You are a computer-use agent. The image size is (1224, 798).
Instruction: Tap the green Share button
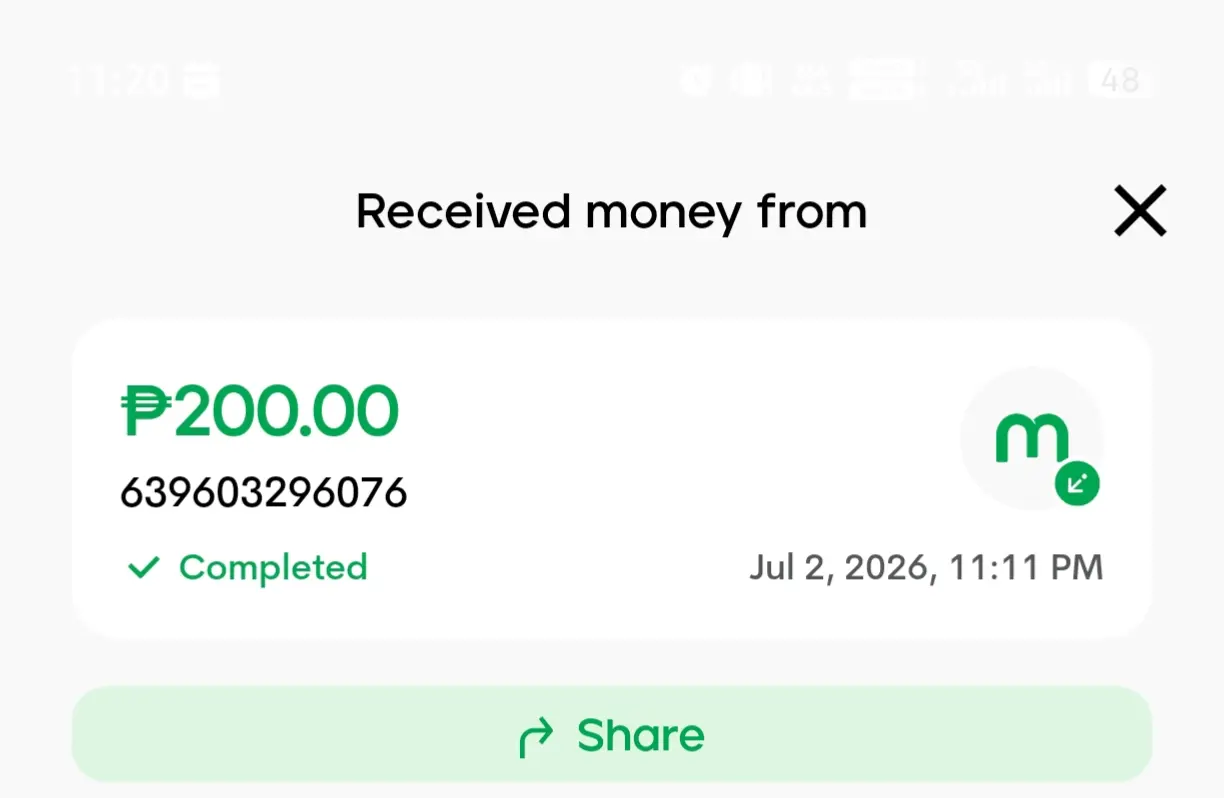[611, 735]
